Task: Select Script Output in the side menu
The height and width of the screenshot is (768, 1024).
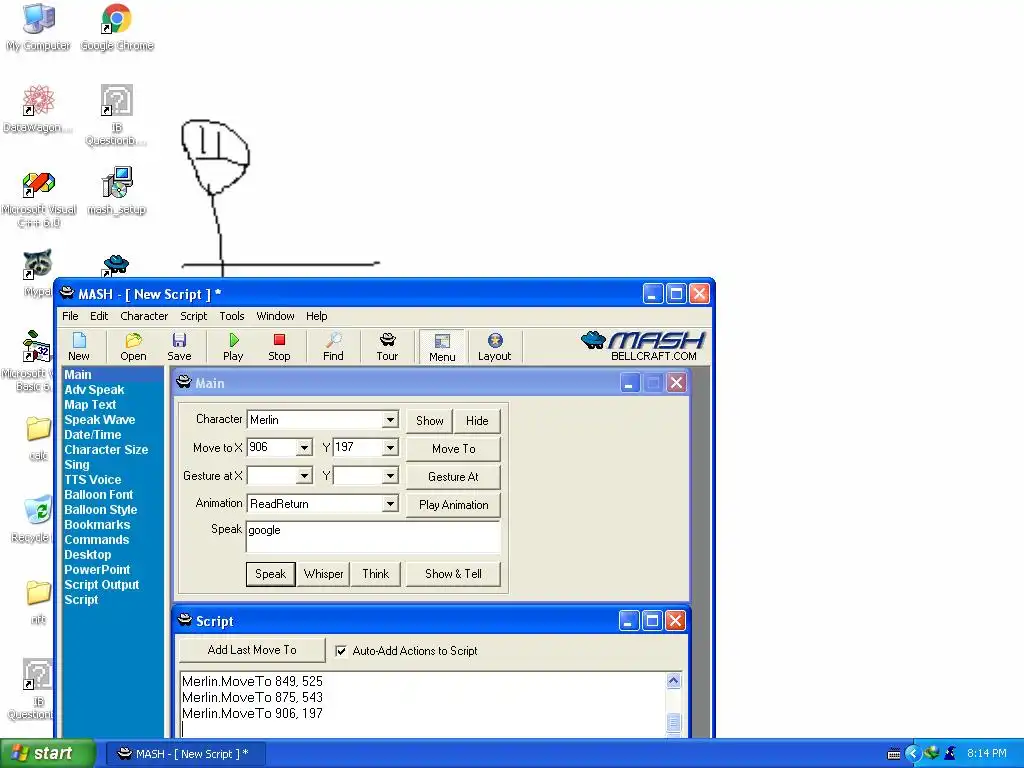Action: [x=101, y=585]
